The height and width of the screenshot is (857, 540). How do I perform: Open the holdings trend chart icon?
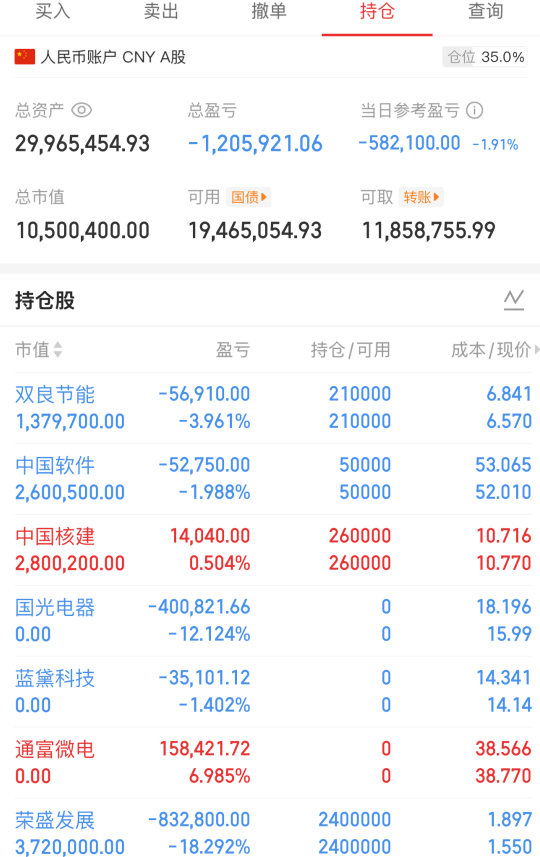514,300
